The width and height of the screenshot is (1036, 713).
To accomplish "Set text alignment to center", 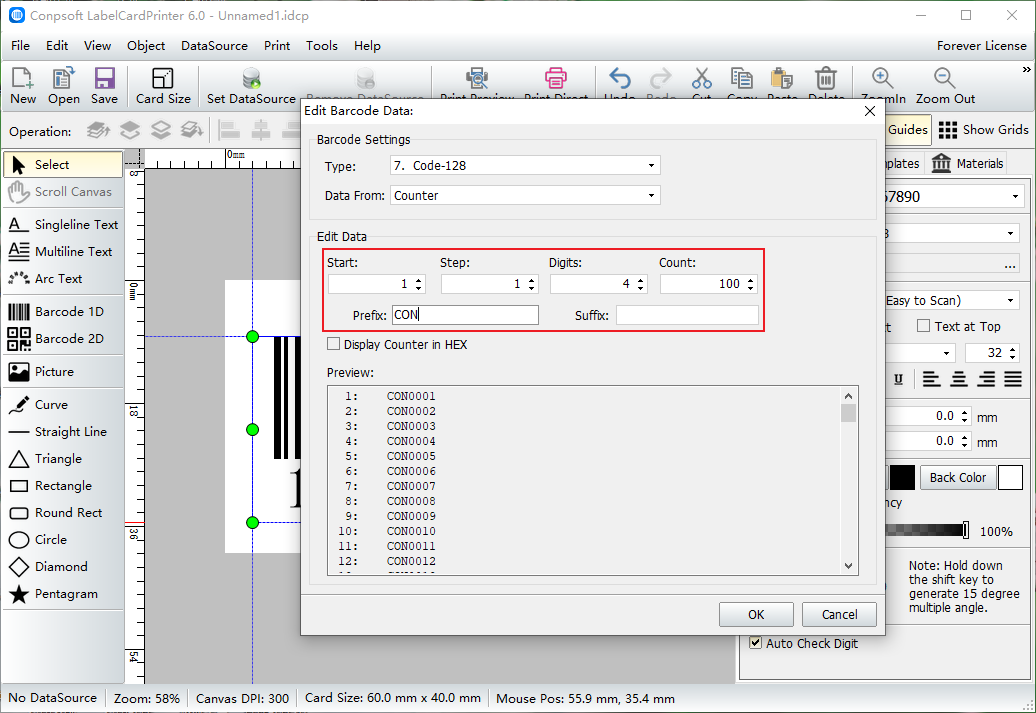I will coord(959,379).
